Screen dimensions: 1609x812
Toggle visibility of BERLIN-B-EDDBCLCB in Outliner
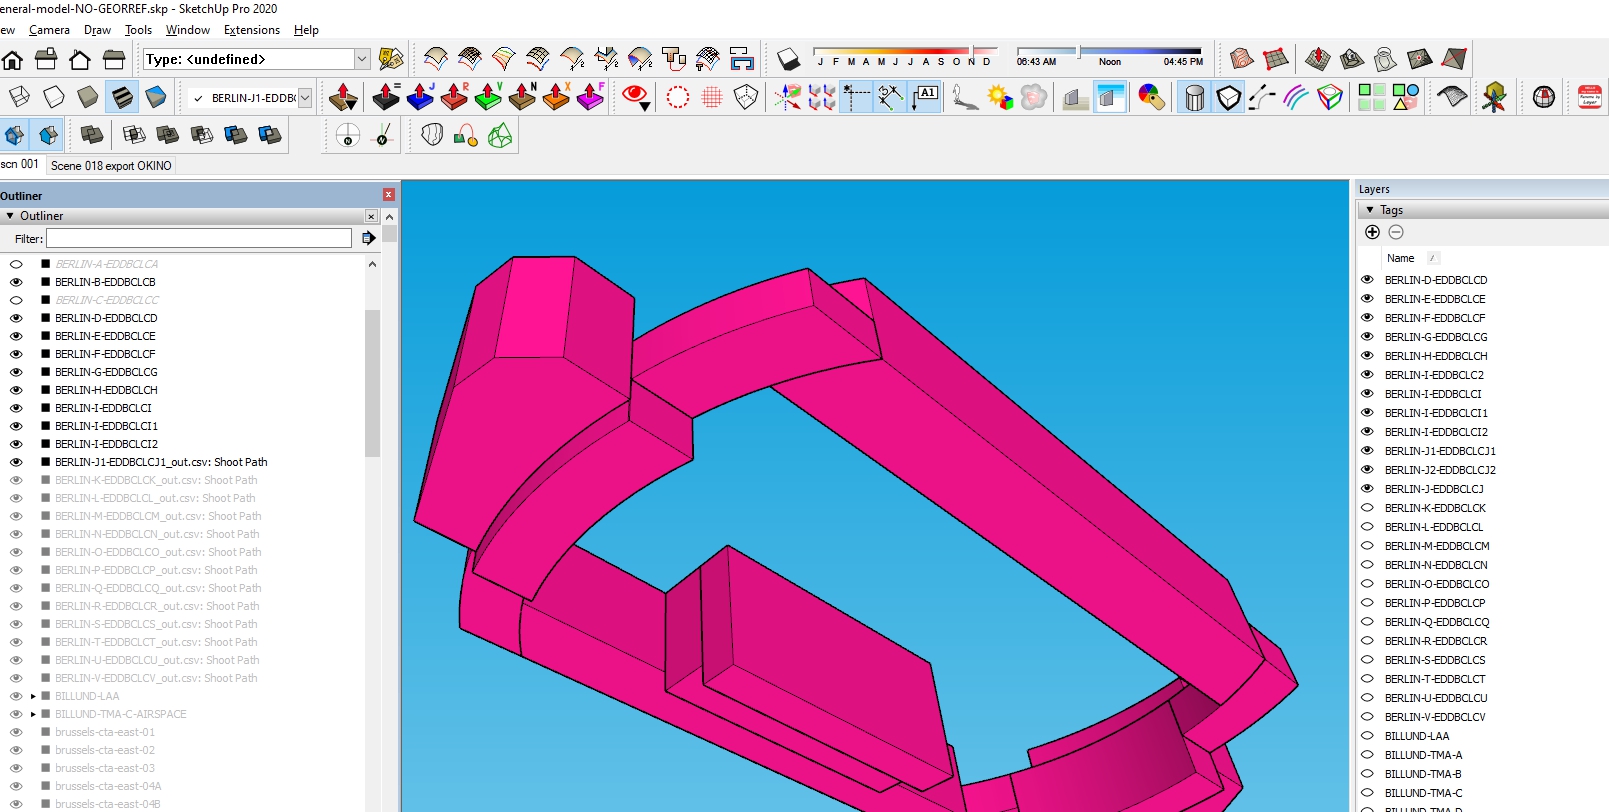pos(16,282)
